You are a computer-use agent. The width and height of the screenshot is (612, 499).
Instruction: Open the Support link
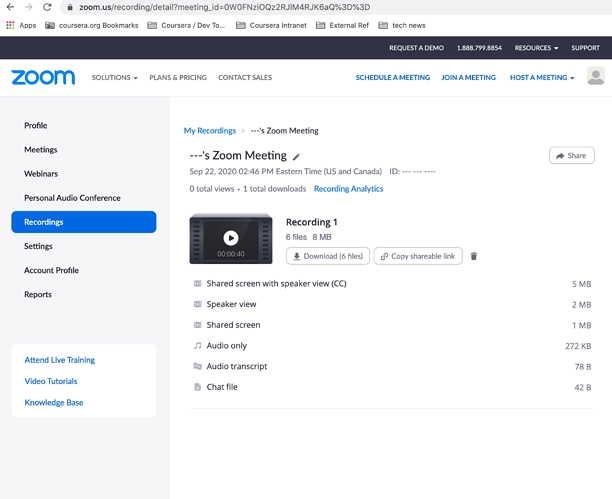pos(585,48)
